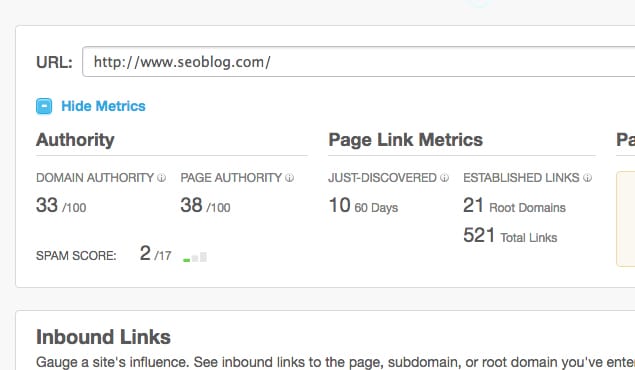This screenshot has height=370, width=635.
Task: Click the 10 just-discovered links in 60 Days
Action: tap(363, 206)
